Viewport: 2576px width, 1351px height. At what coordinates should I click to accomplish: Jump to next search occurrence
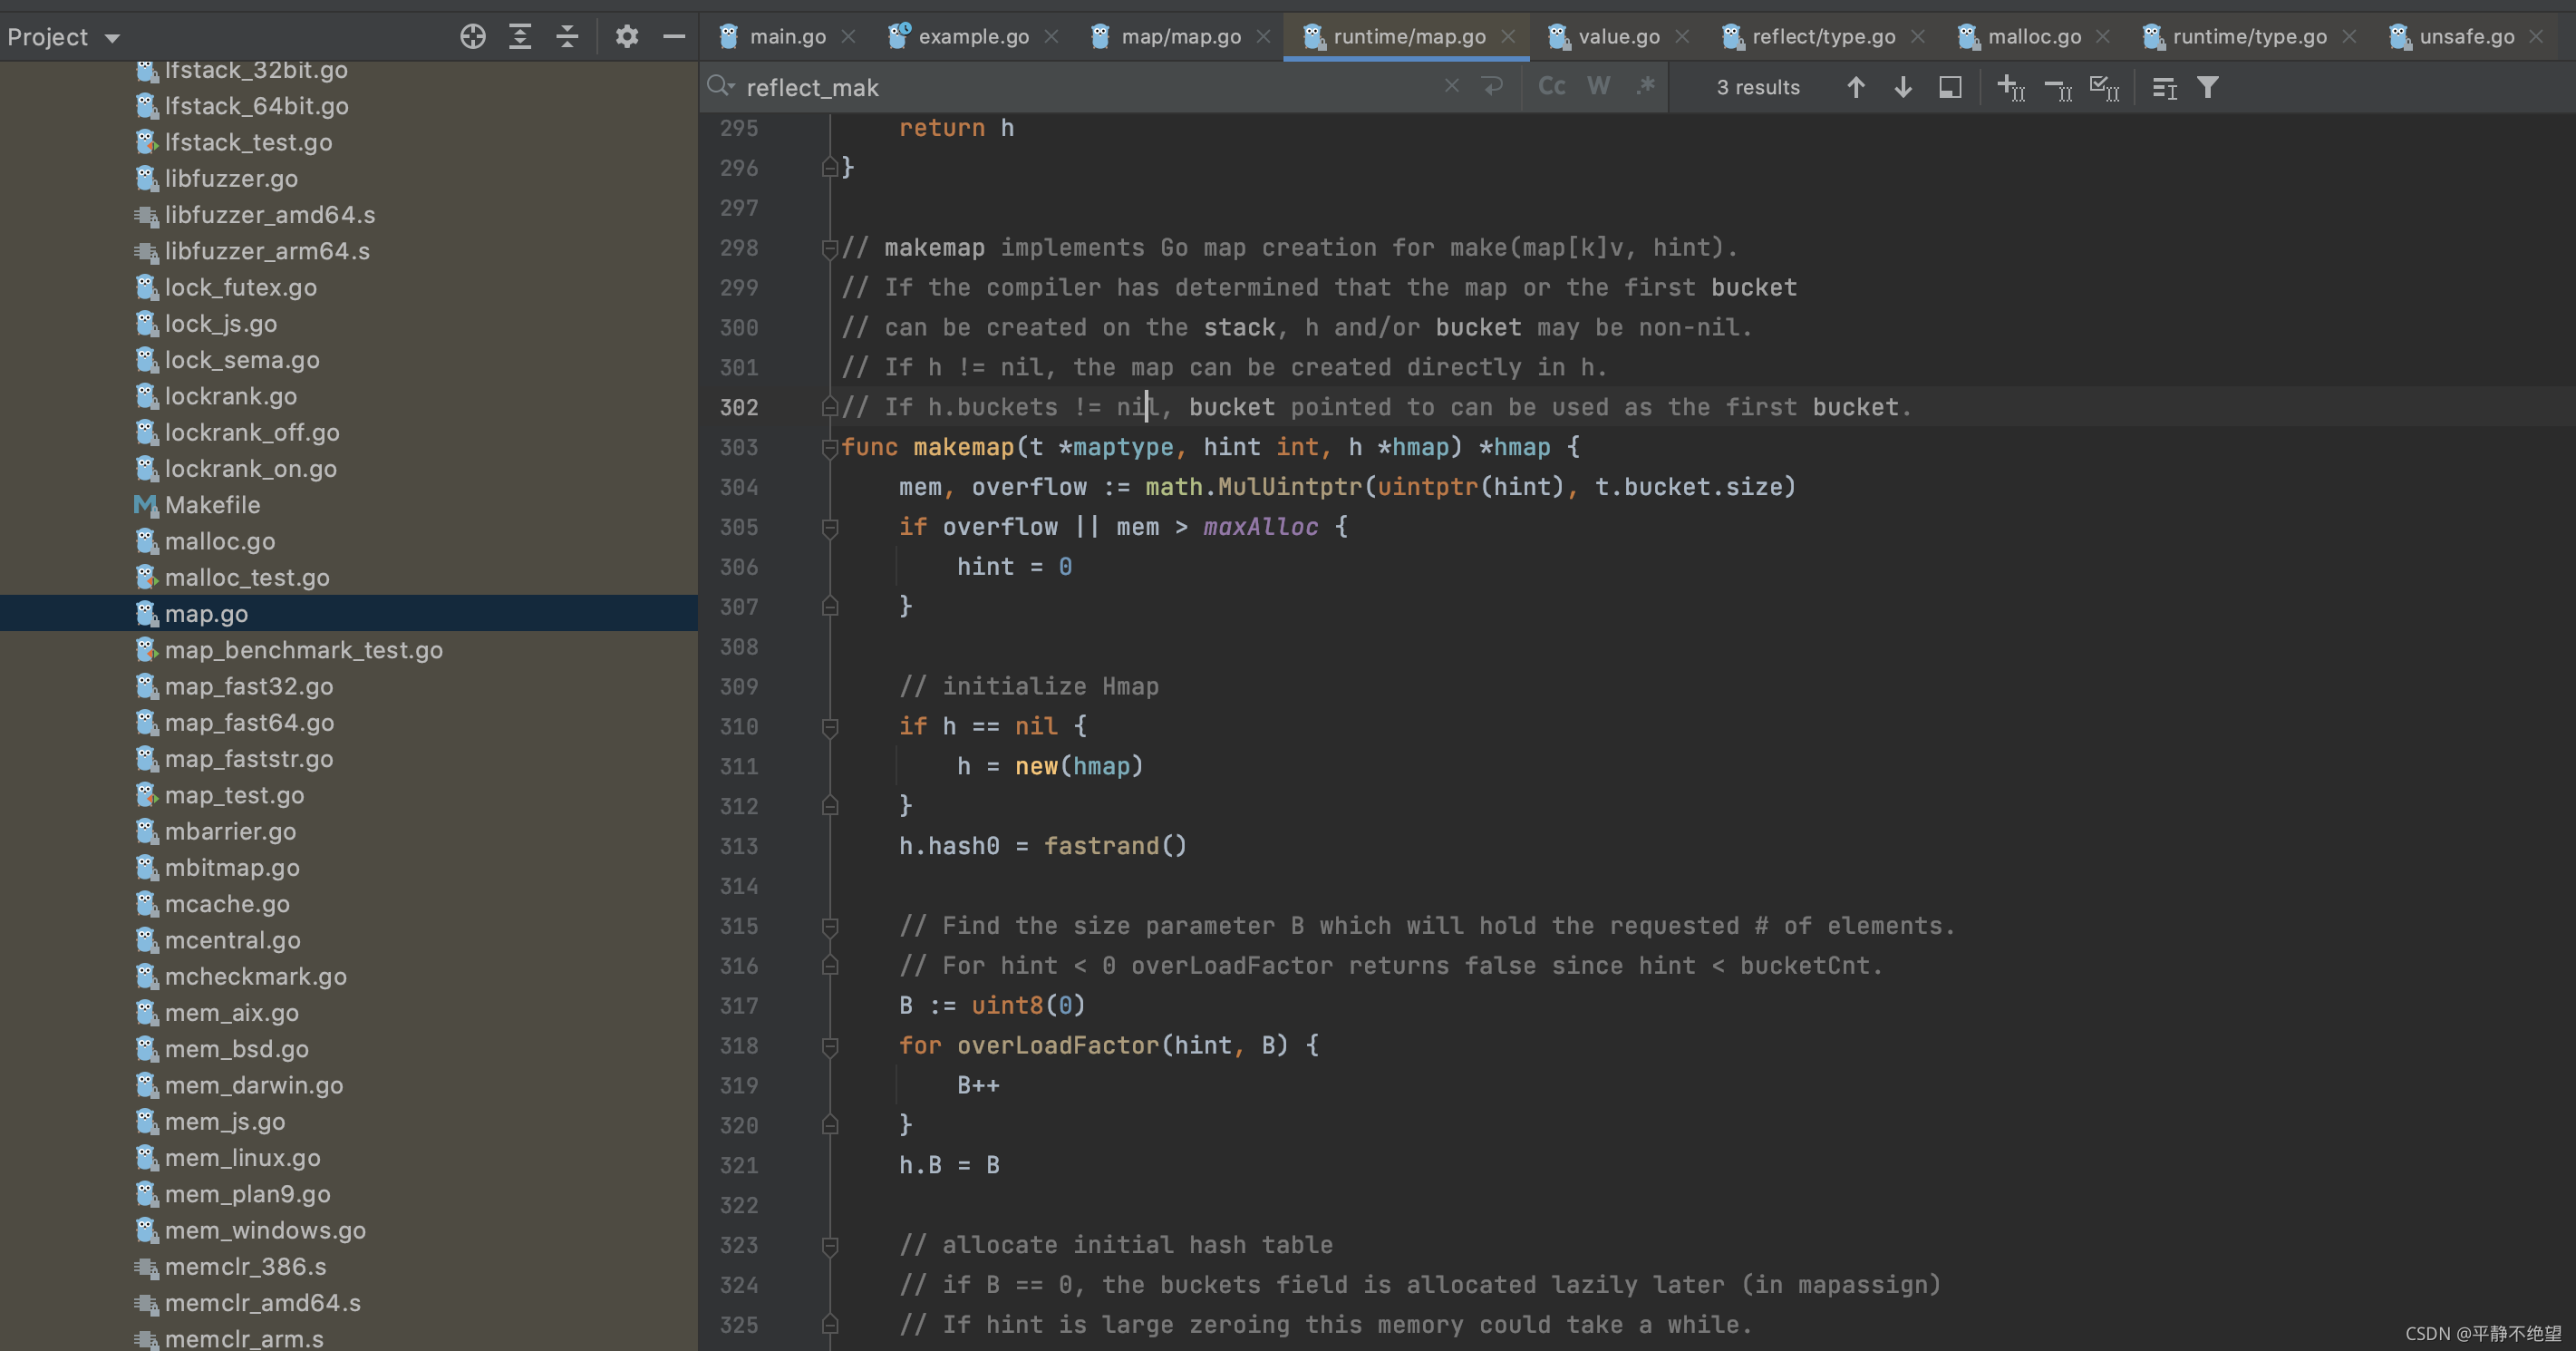(x=1903, y=87)
